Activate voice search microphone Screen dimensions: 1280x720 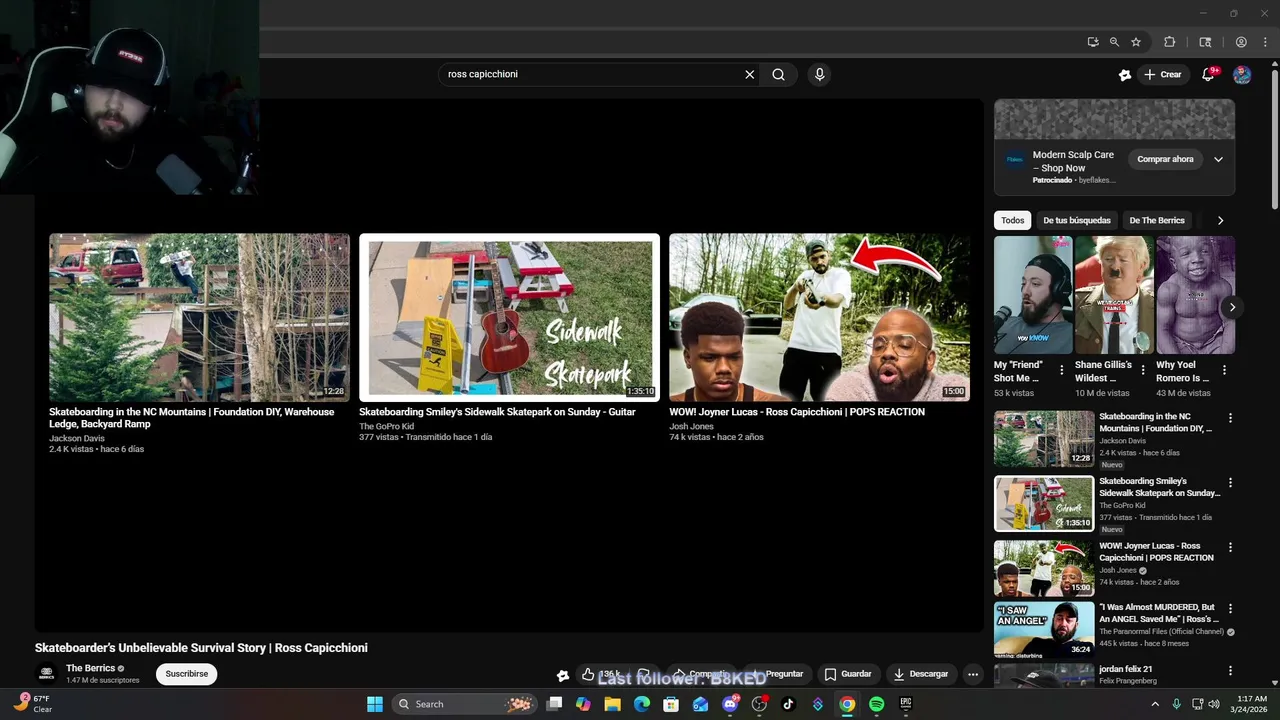pyautogui.click(x=819, y=74)
